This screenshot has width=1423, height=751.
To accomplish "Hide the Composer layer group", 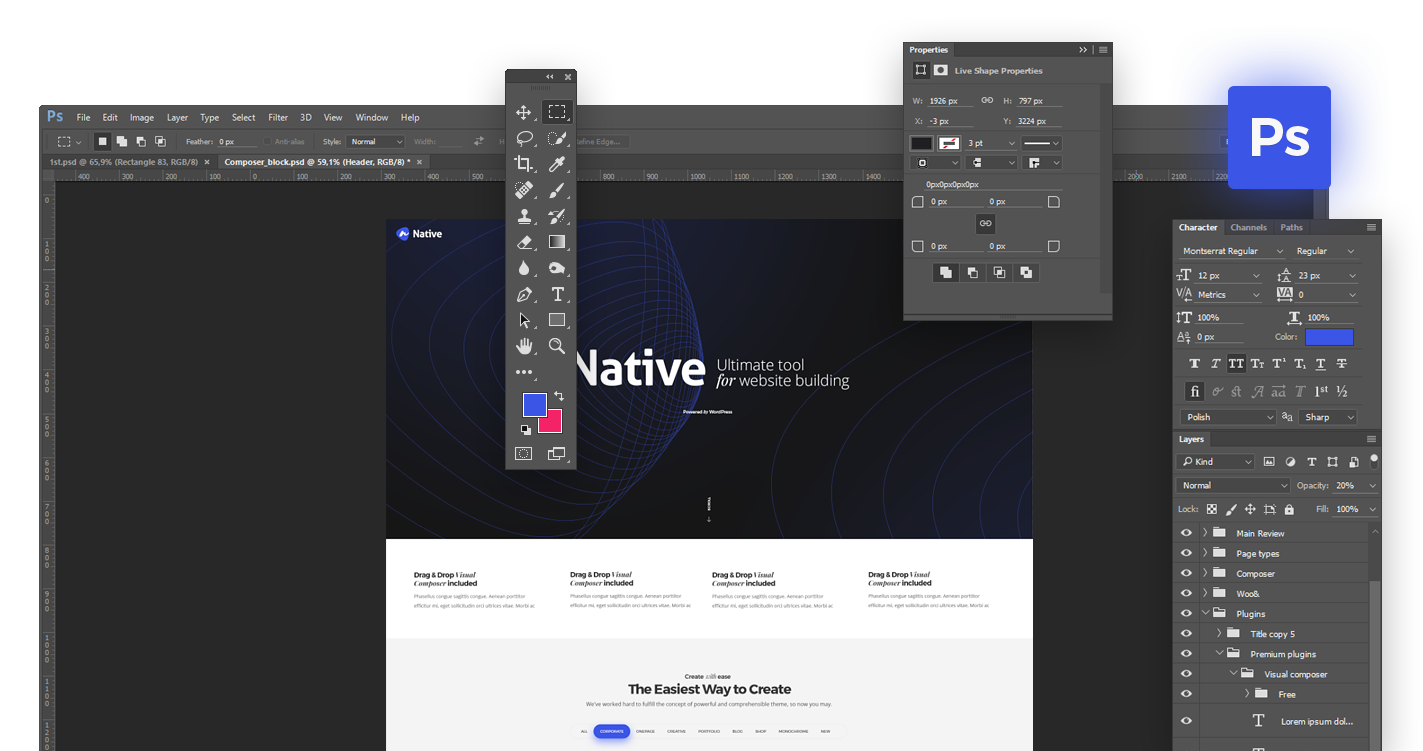I will (x=1186, y=573).
